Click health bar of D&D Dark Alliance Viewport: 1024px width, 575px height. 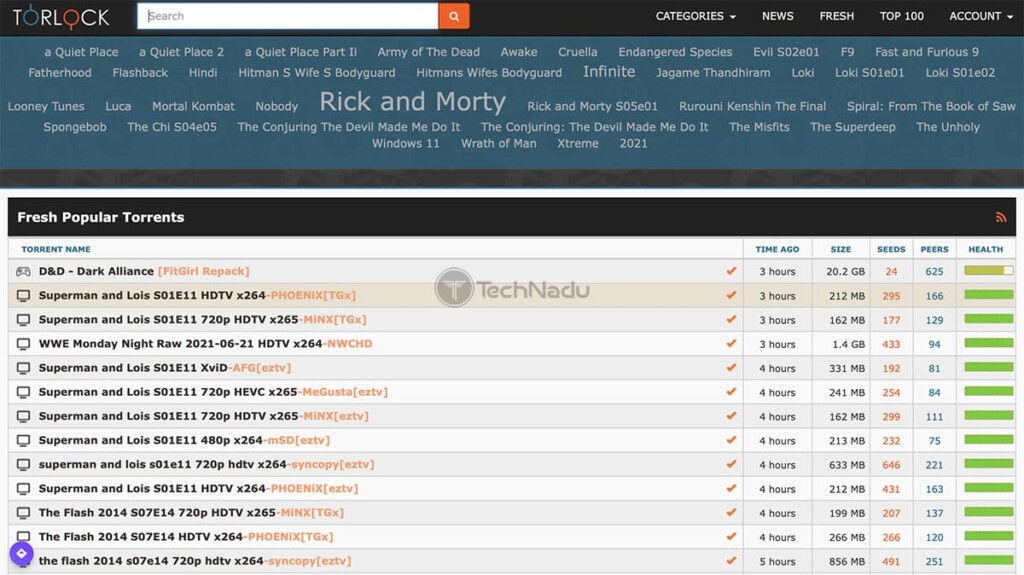(988, 271)
